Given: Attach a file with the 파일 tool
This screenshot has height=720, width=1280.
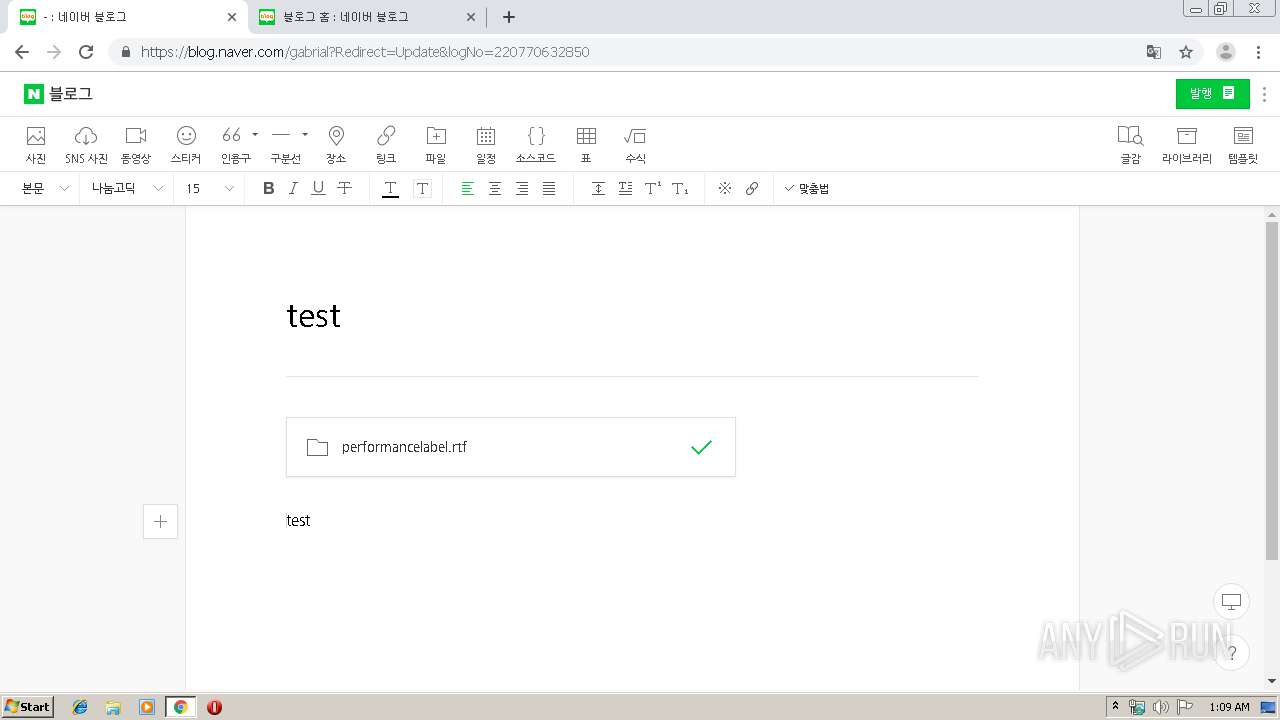Looking at the screenshot, I should [x=436, y=144].
